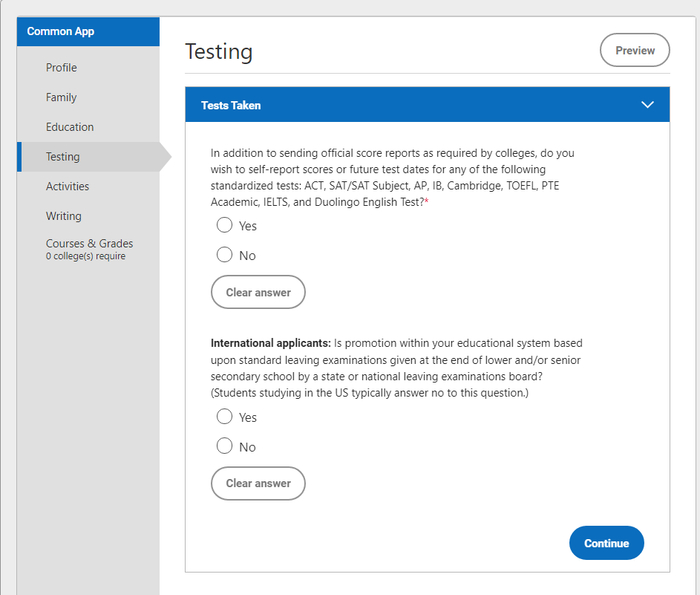Click the Tests Taken header title
Screen dimensions: 700x595
[x=231, y=105]
